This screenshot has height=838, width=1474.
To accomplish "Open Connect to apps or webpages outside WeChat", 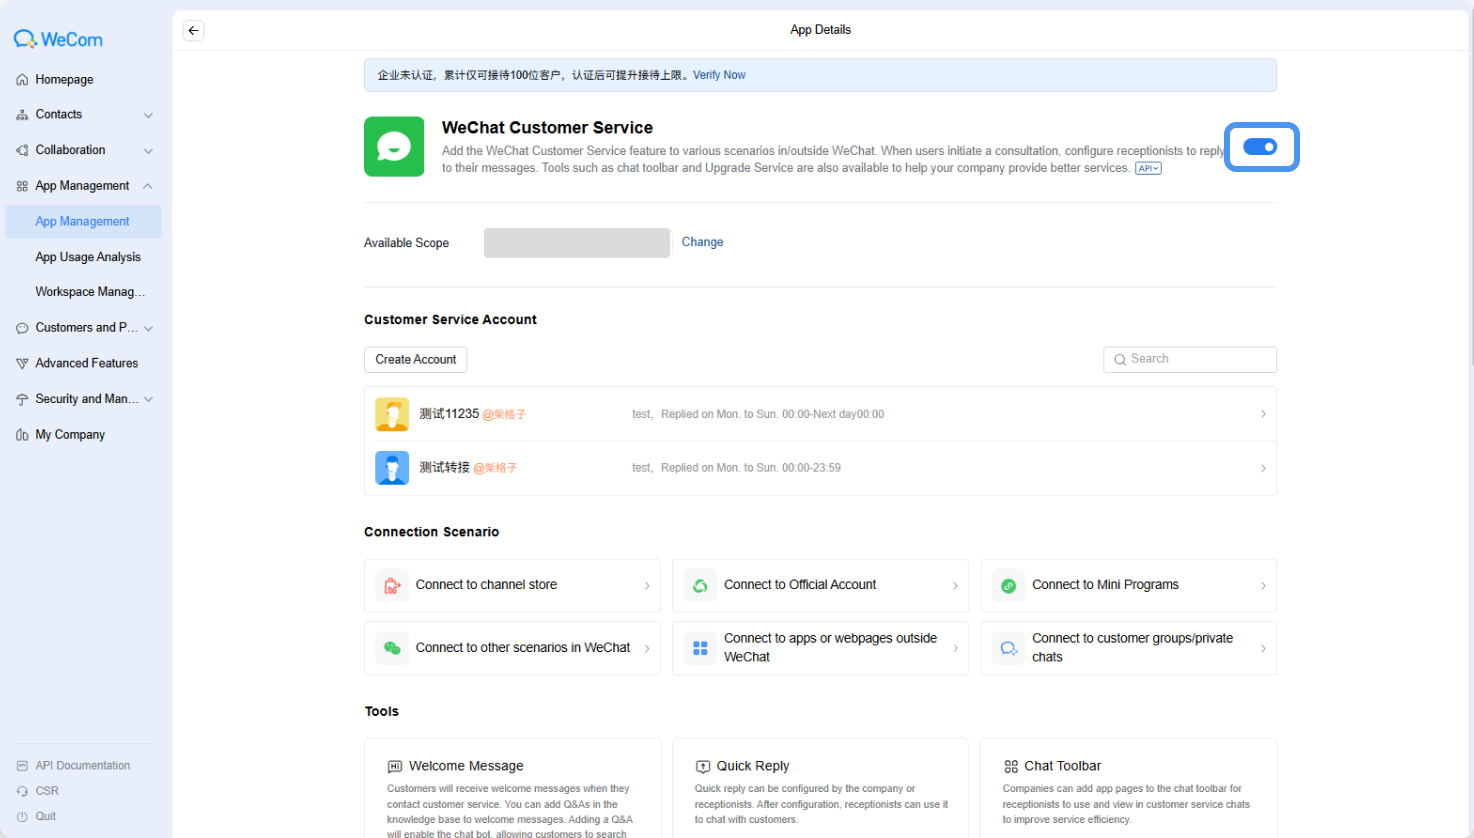I will [x=820, y=648].
